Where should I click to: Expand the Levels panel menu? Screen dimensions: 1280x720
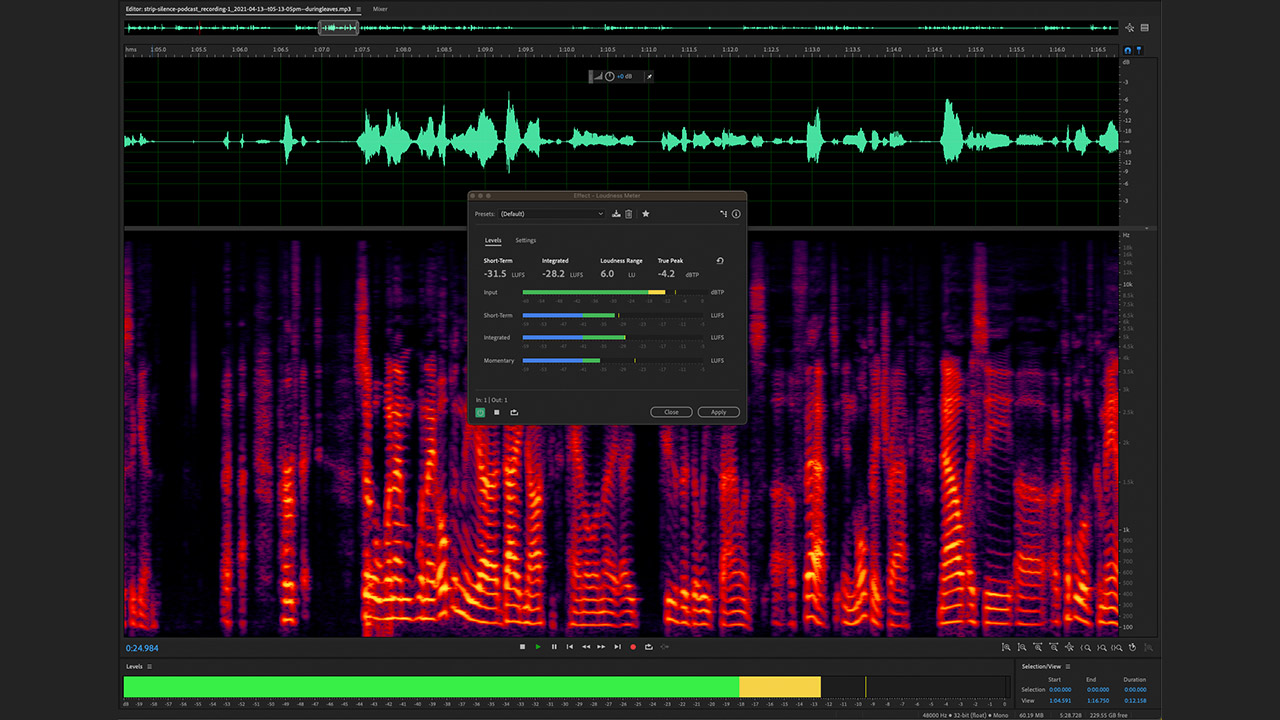pyautogui.click(x=150, y=666)
